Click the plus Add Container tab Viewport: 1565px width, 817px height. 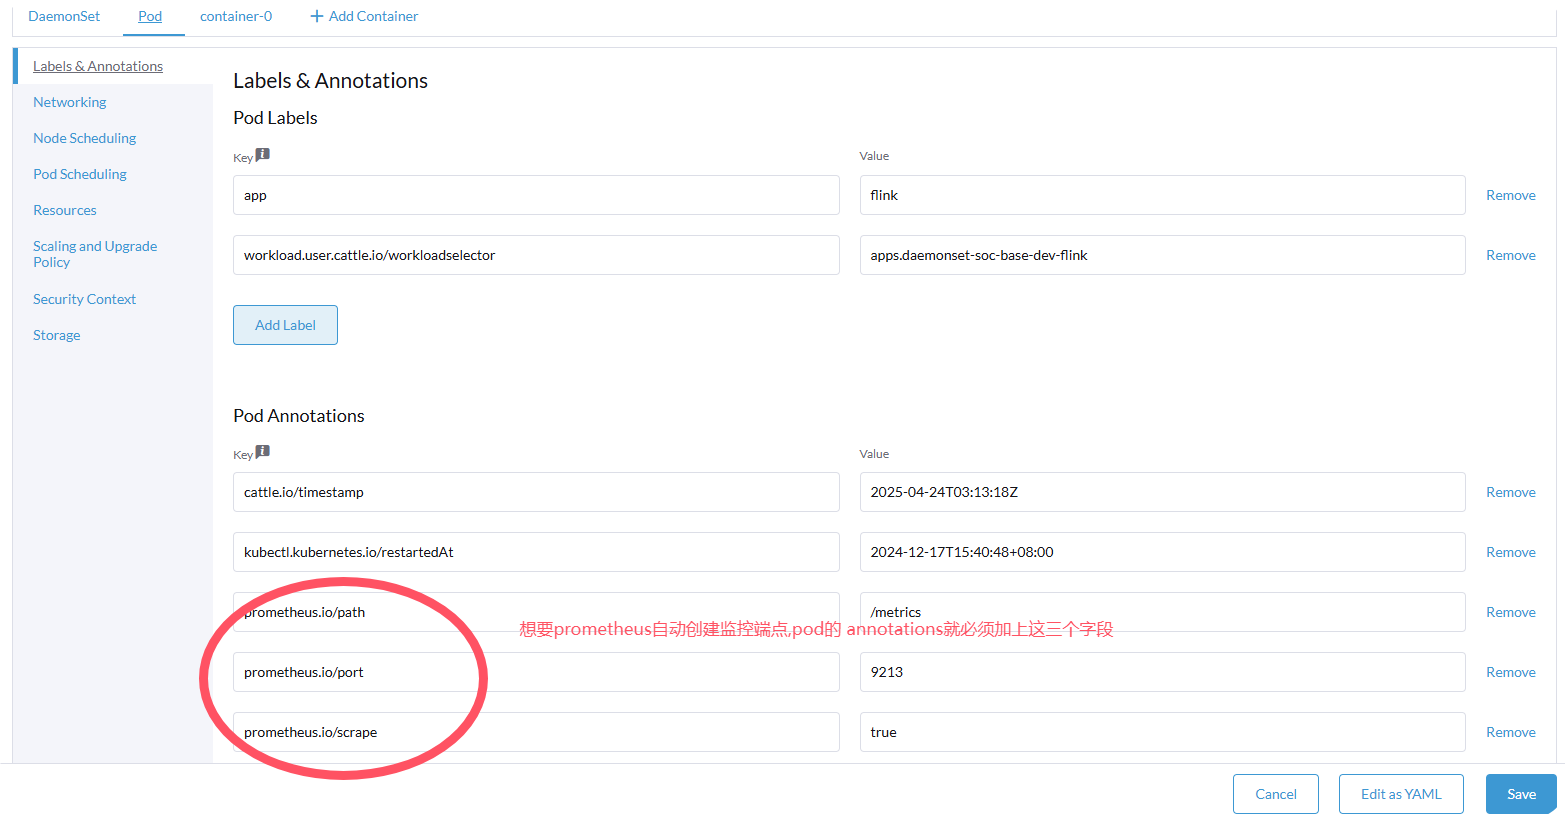(x=364, y=16)
